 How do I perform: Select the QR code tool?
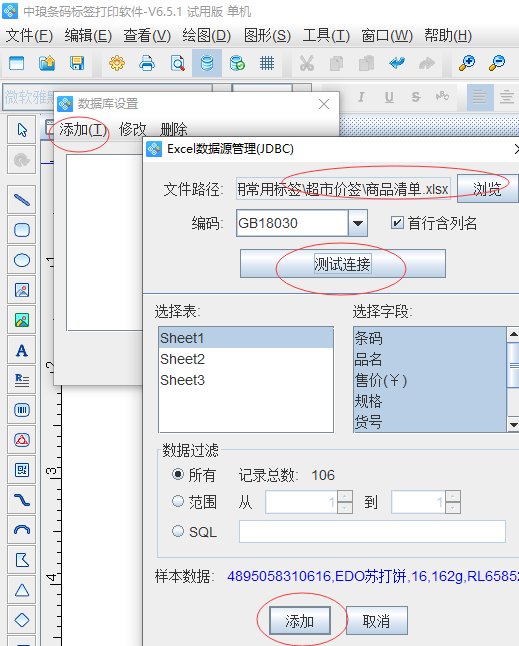click(22, 470)
